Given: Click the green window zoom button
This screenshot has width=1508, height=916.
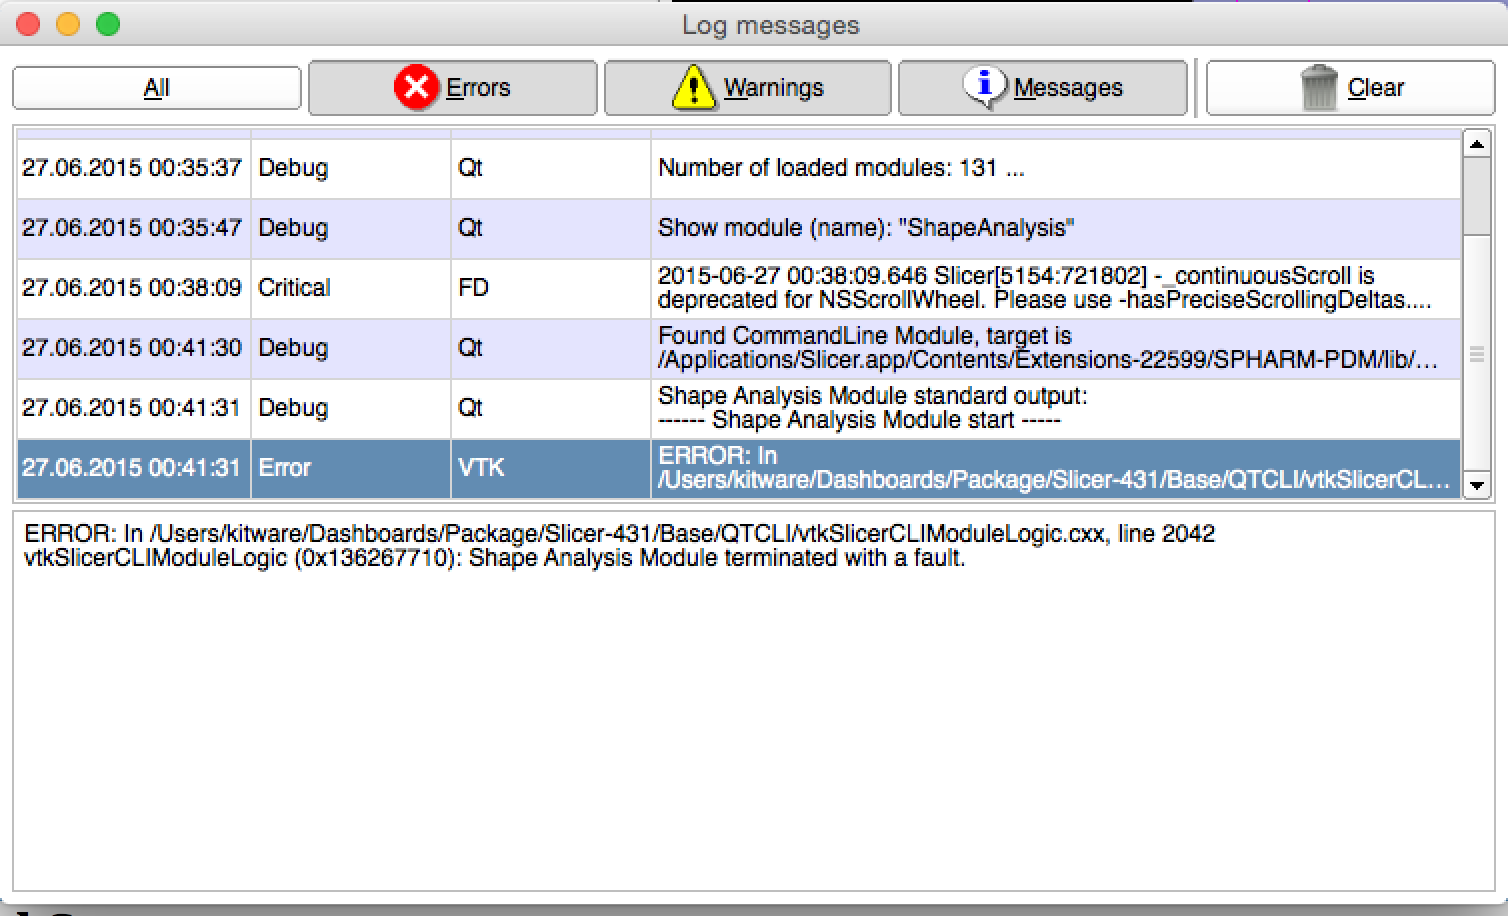Looking at the screenshot, I should [108, 25].
